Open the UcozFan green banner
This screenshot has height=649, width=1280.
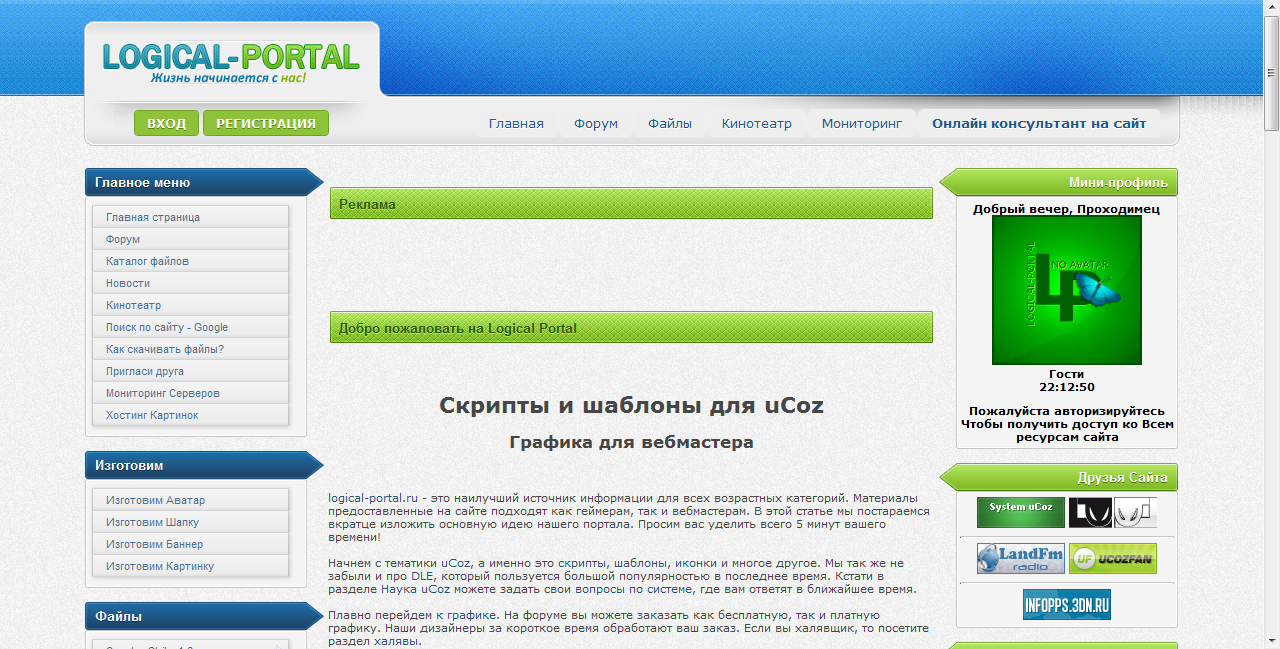tap(1113, 558)
